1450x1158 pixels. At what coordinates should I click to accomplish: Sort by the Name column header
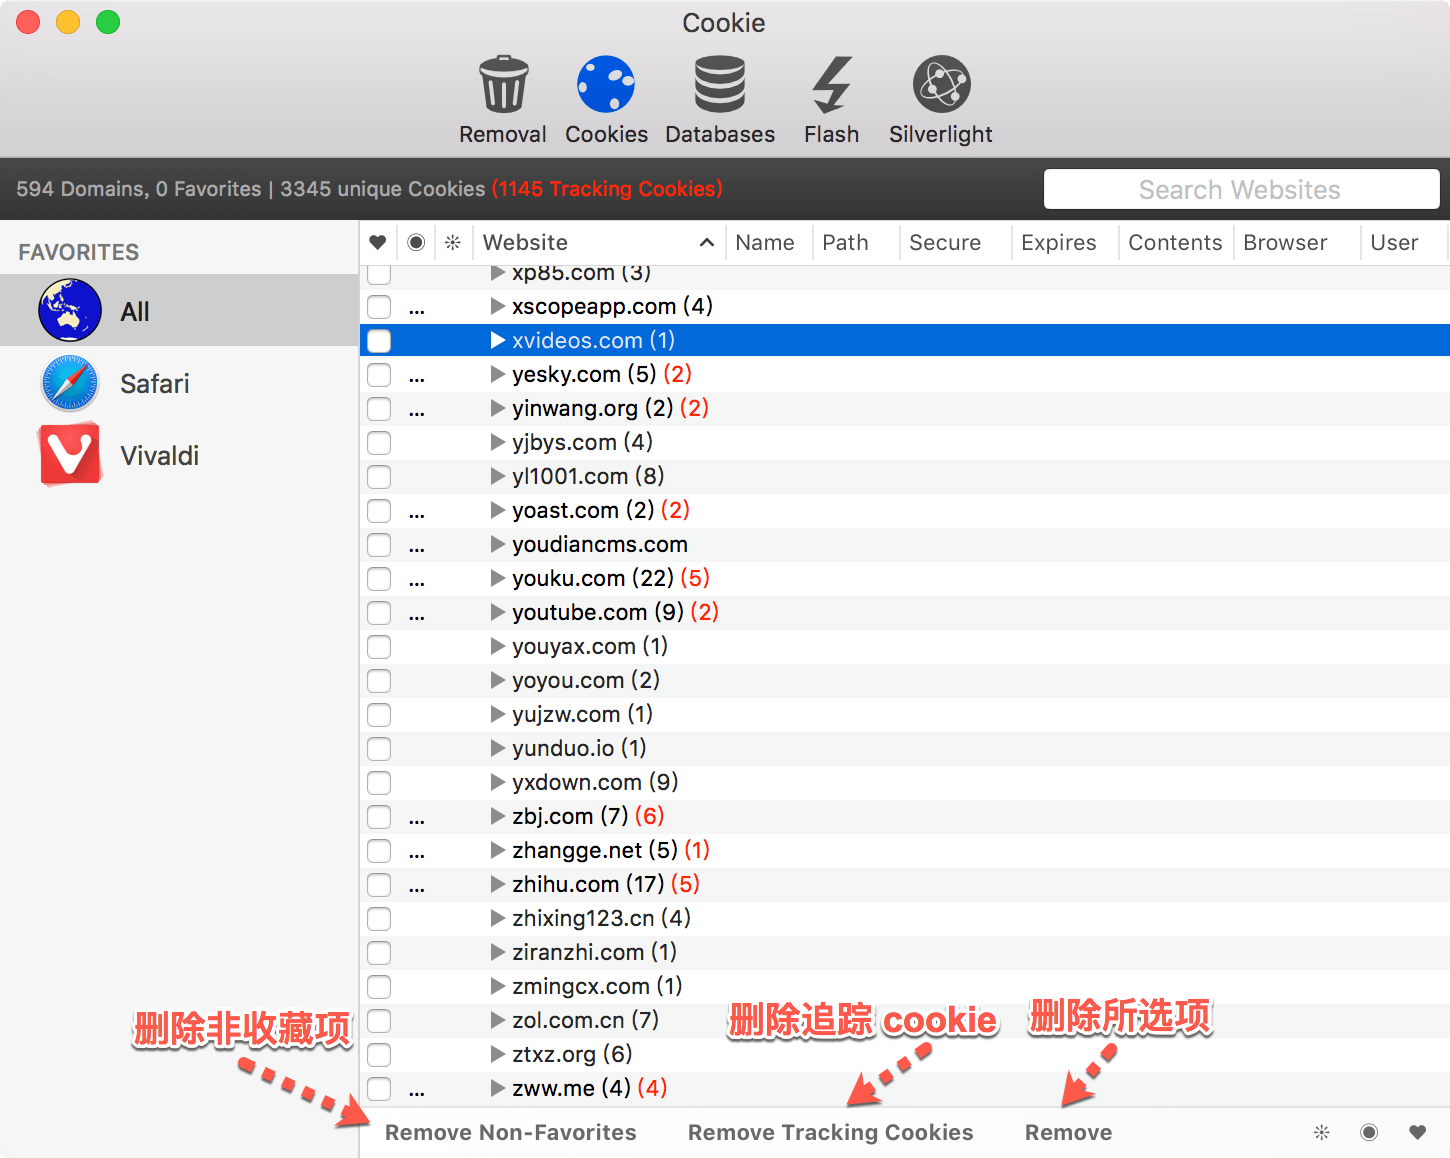click(765, 242)
